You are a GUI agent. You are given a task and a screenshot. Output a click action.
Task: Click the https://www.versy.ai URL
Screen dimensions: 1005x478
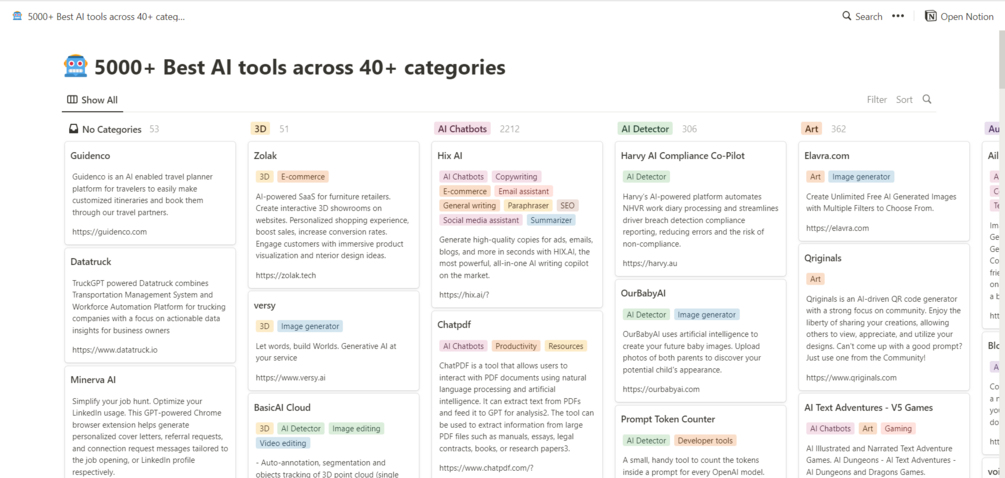[x=290, y=378]
